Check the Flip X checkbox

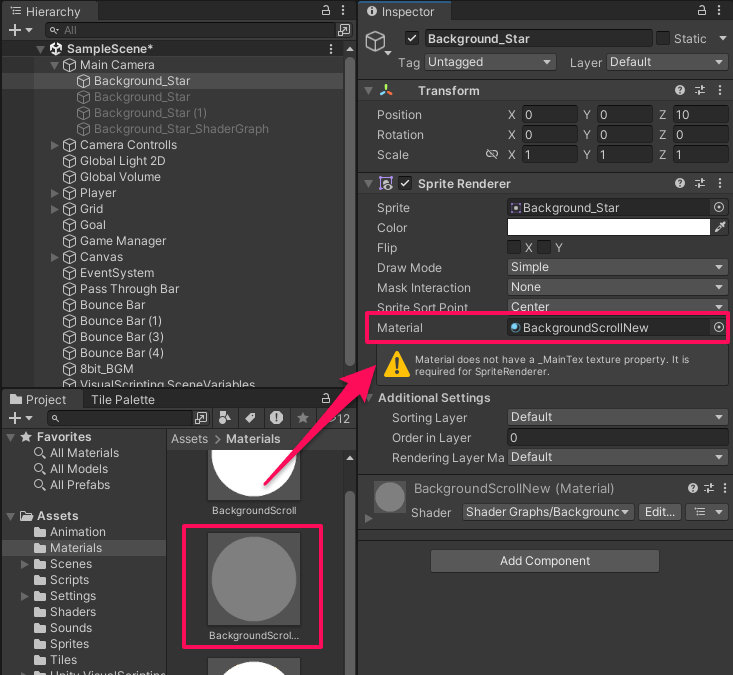click(x=514, y=247)
